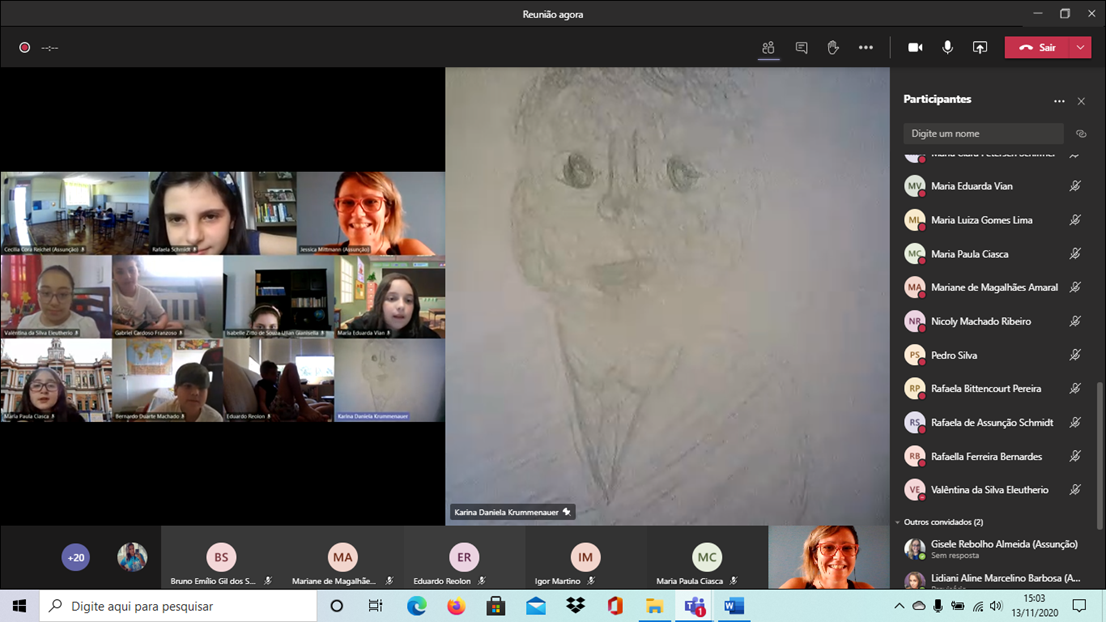Open Firefox from the taskbar
Viewport: 1106px width, 622px height.
pos(456,606)
